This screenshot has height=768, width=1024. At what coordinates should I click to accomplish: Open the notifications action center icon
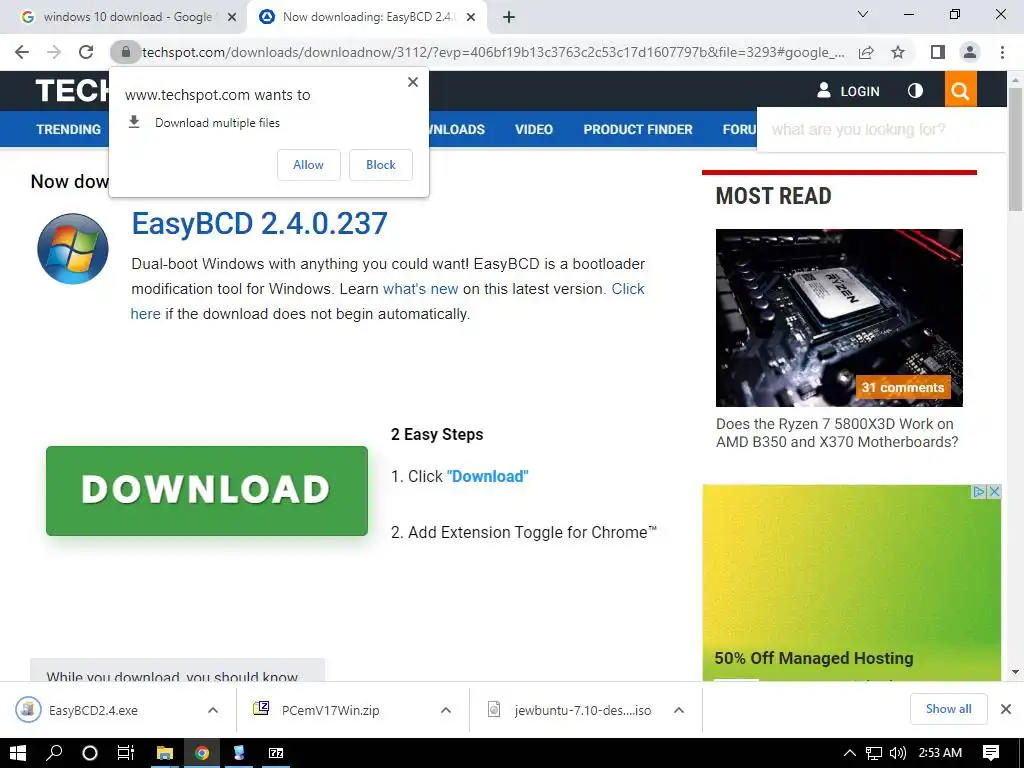click(991, 753)
